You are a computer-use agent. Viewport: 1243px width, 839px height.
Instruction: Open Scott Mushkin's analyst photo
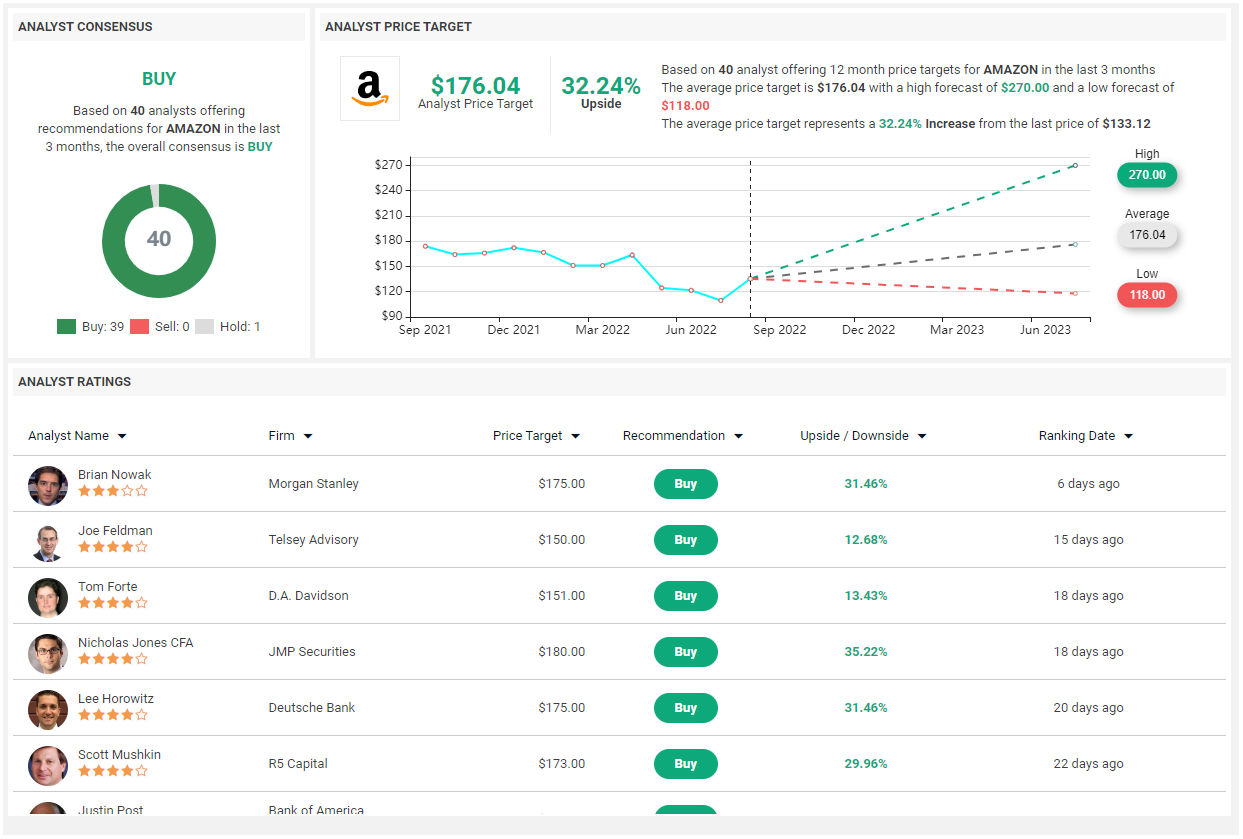(x=48, y=765)
